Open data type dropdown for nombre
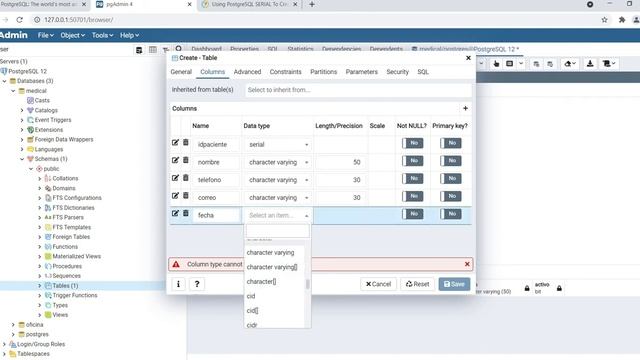Screen dimensions: 640x360 (x=278, y=162)
